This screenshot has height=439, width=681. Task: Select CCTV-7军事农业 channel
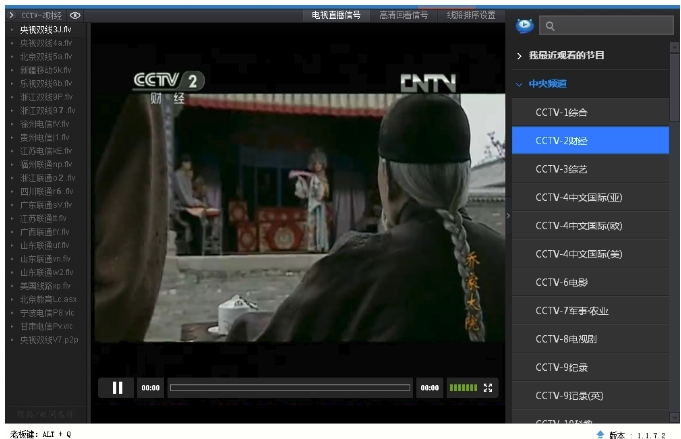click(x=590, y=311)
